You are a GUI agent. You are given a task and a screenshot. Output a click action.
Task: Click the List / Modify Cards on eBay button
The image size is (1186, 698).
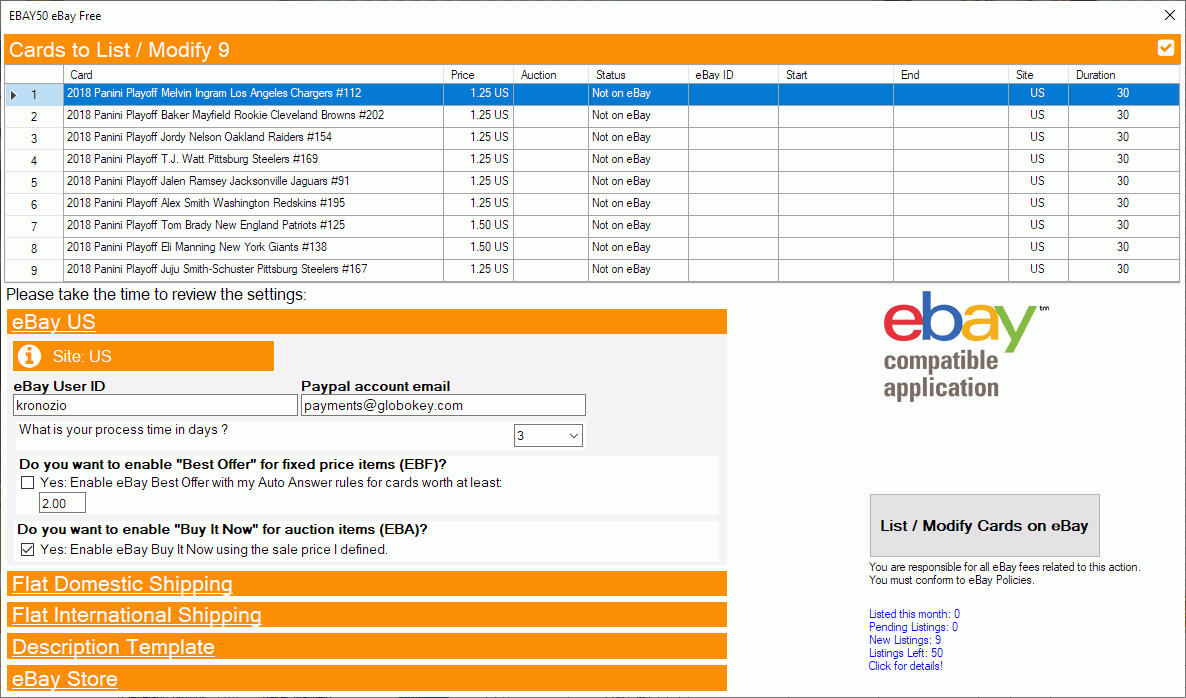click(984, 526)
